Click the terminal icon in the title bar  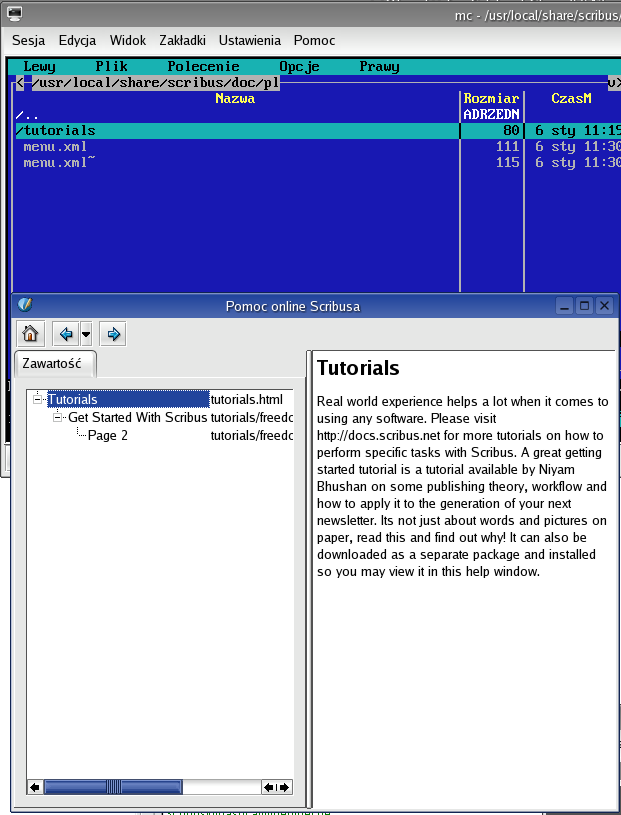(14, 13)
